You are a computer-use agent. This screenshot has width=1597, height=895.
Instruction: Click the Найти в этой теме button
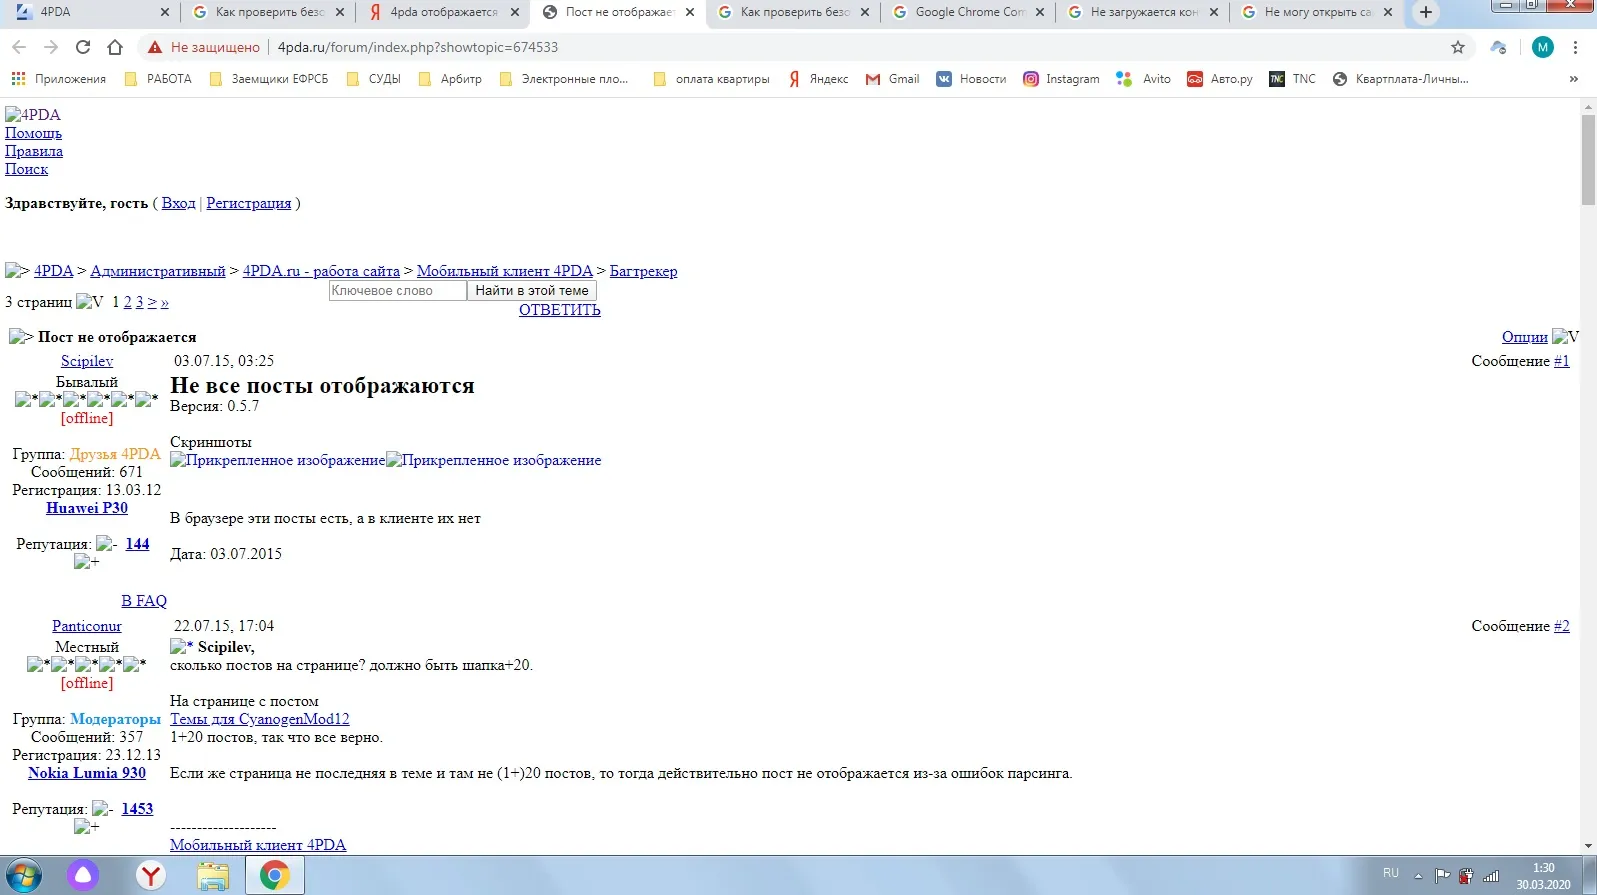[532, 291]
